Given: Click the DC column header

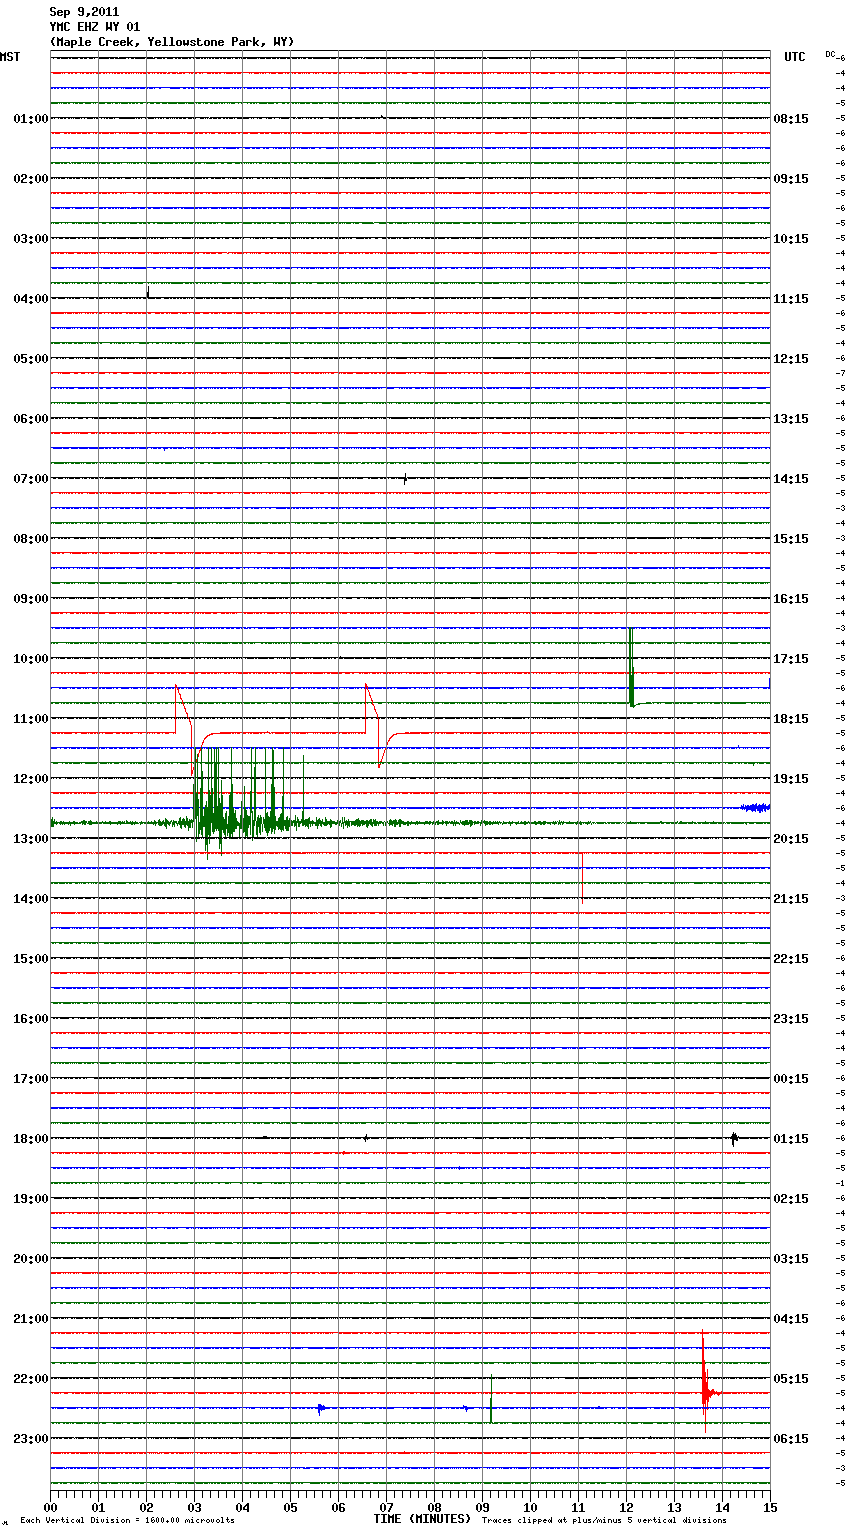Looking at the screenshot, I should pyautogui.click(x=830, y=54).
